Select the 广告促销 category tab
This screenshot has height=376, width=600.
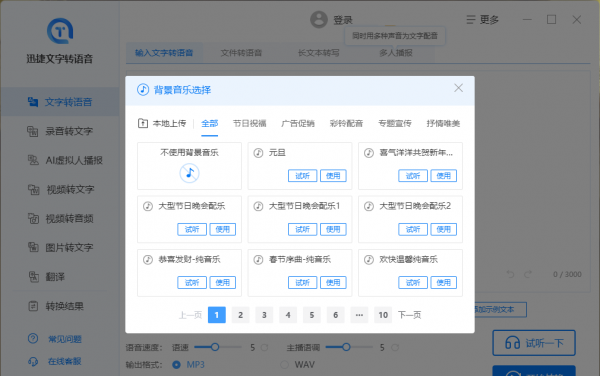tap(298, 123)
